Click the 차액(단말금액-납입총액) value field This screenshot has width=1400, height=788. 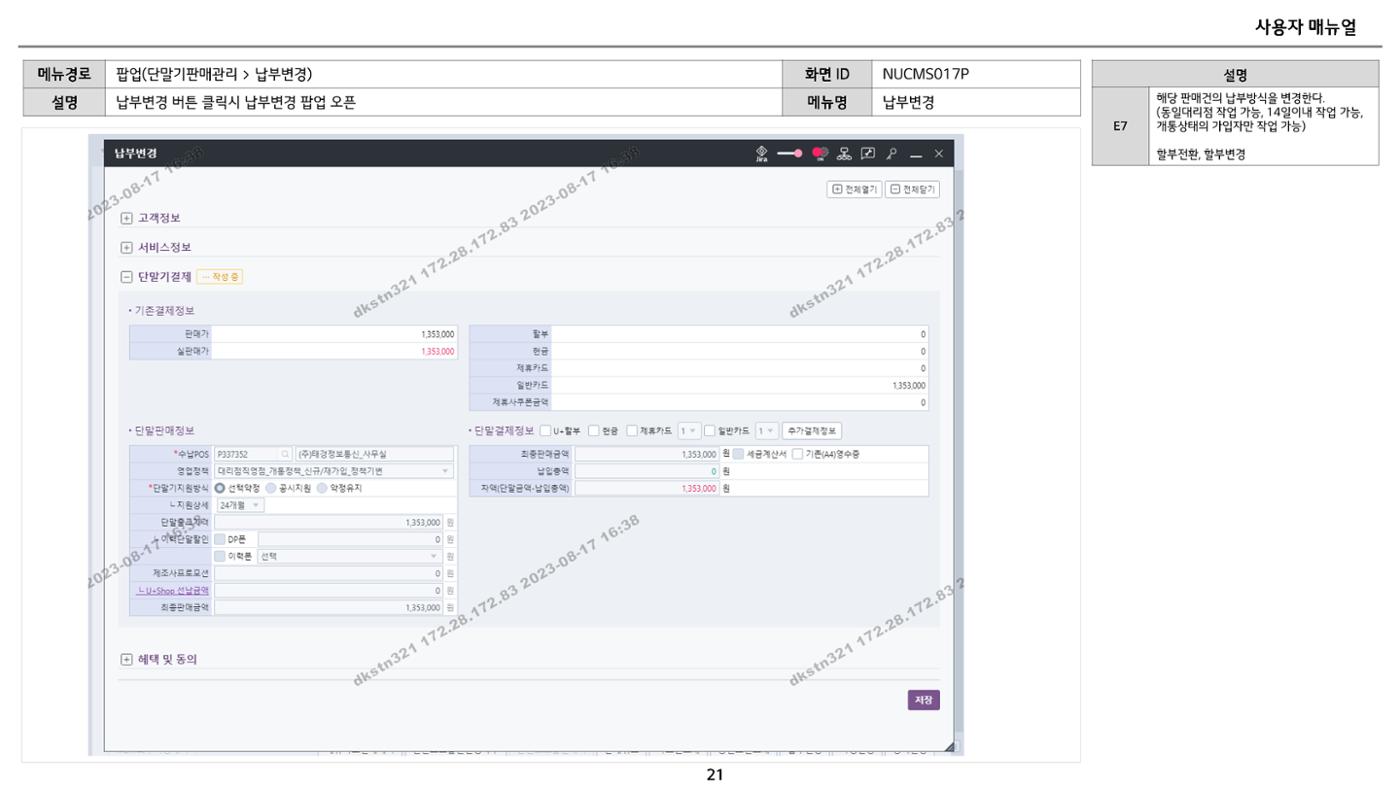[x=647, y=488]
